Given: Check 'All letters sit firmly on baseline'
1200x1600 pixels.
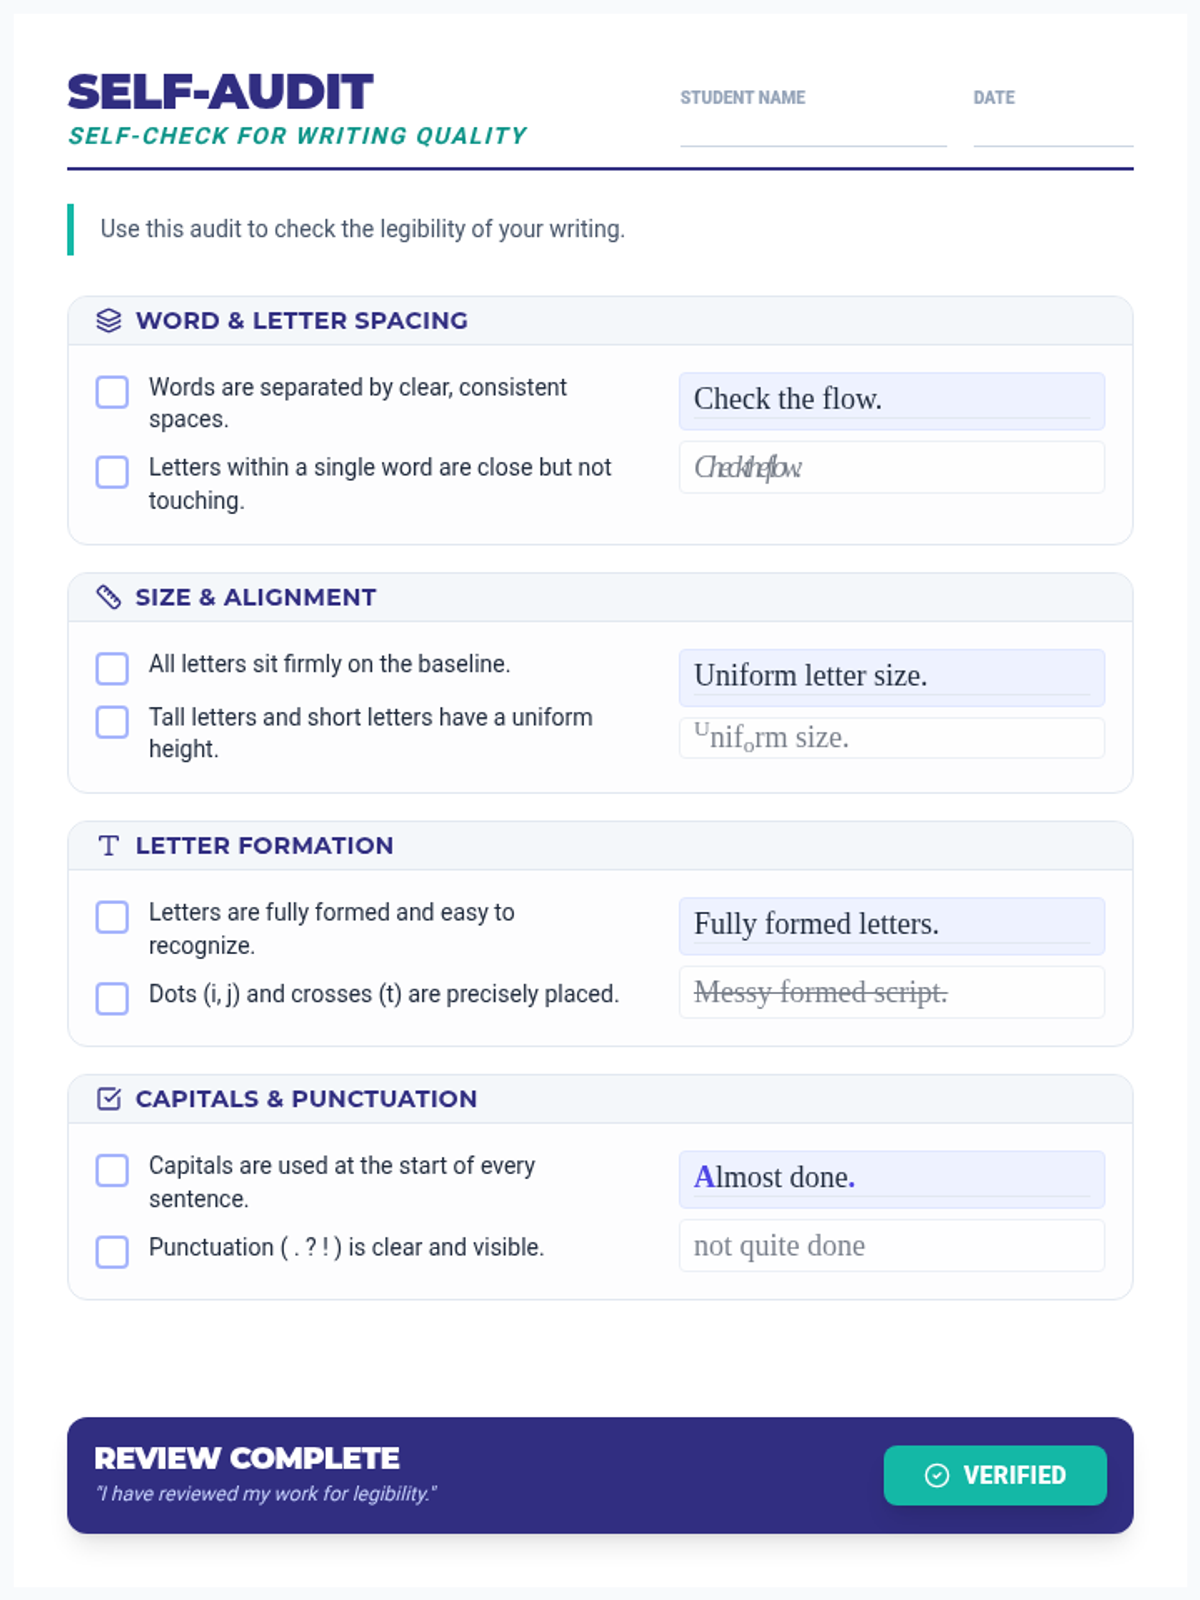Looking at the screenshot, I should coord(112,668).
